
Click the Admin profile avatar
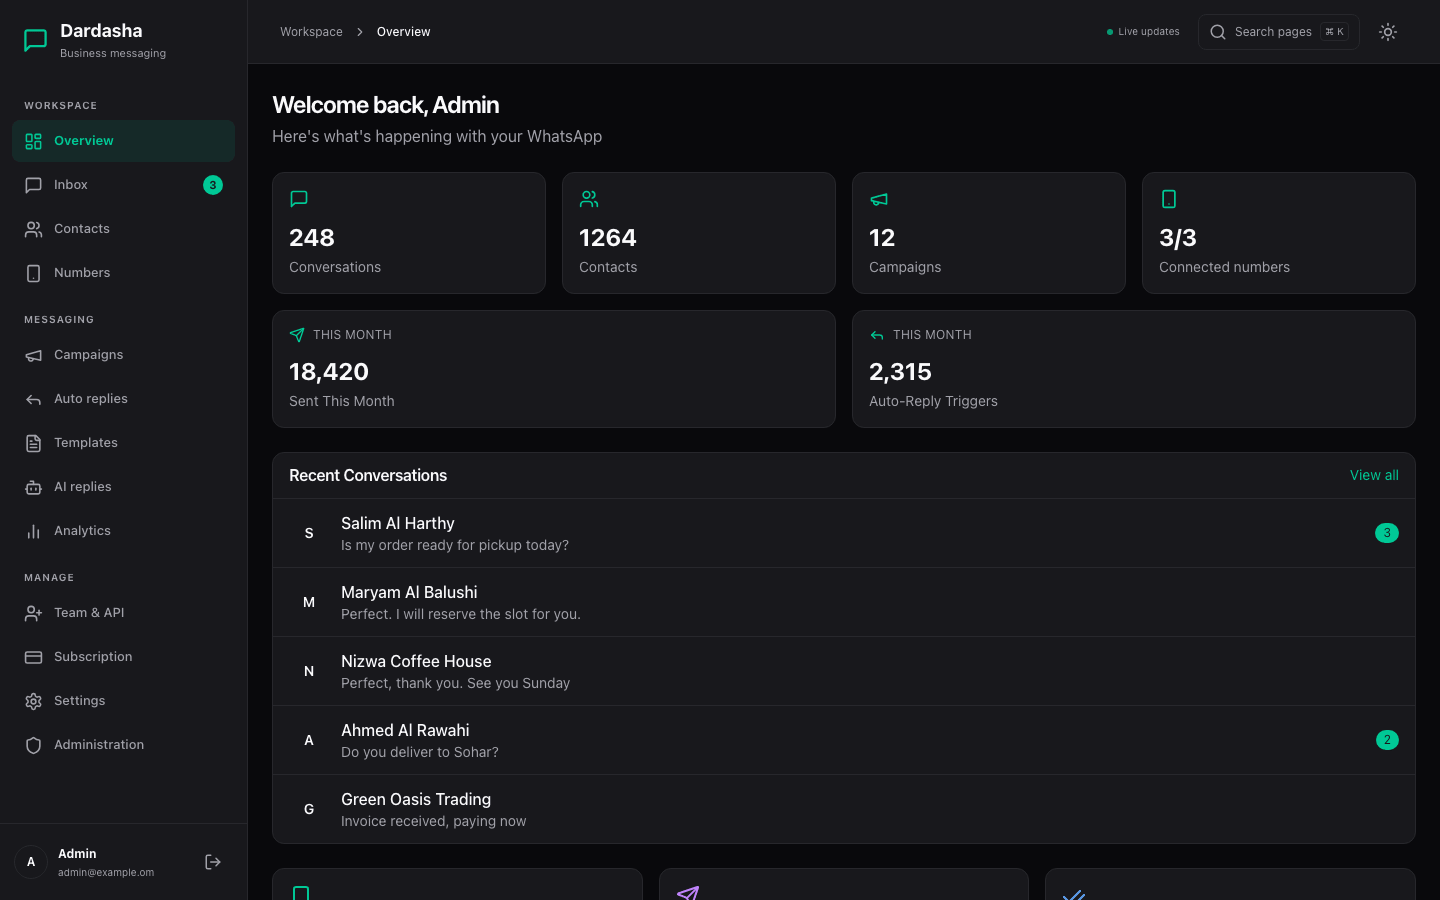click(31, 862)
